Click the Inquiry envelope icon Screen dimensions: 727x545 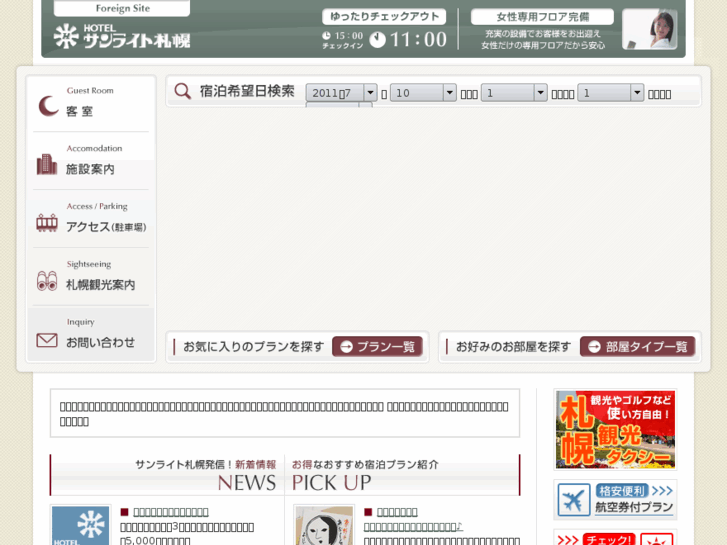click(47, 340)
